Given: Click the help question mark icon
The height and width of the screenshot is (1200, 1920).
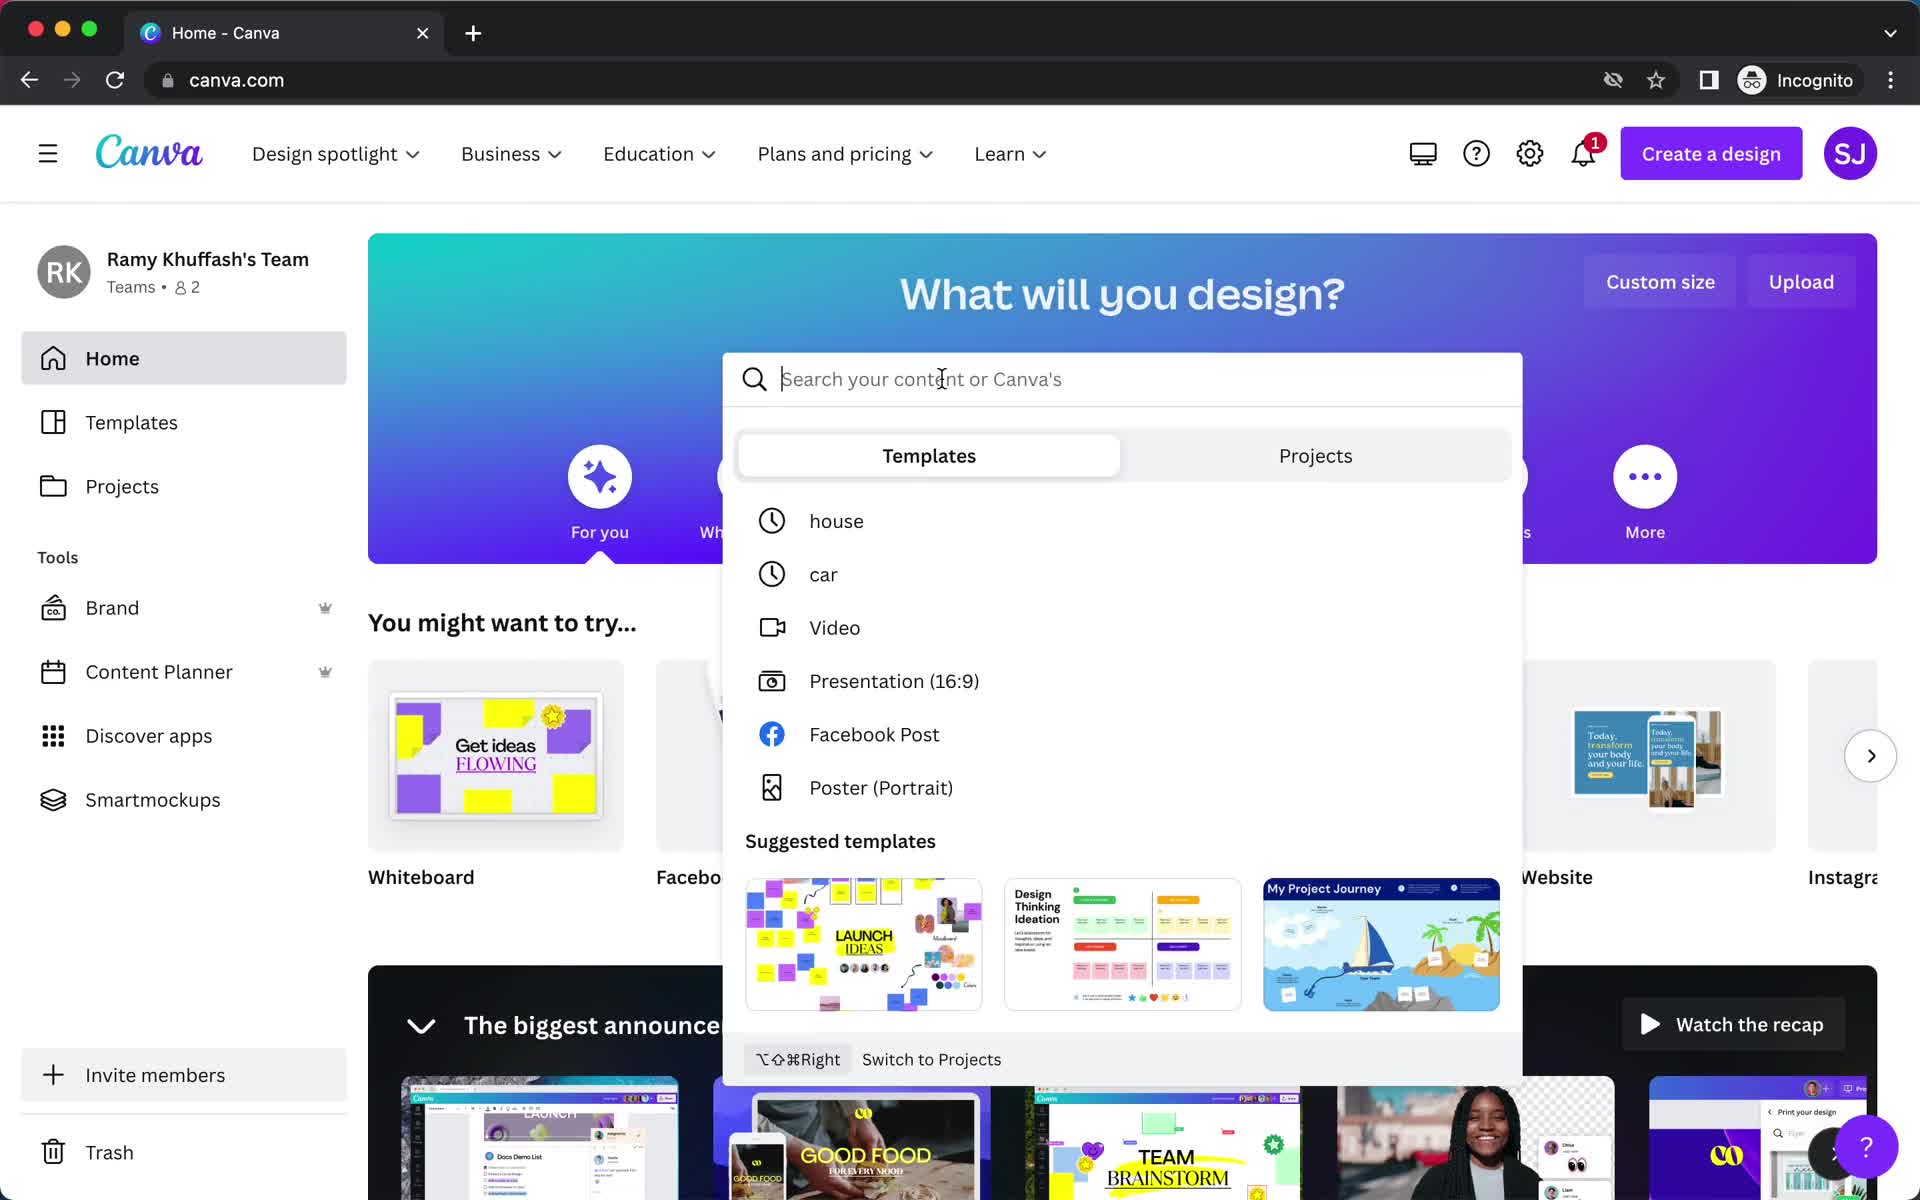Looking at the screenshot, I should pyautogui.click(x=1476, y=153).
